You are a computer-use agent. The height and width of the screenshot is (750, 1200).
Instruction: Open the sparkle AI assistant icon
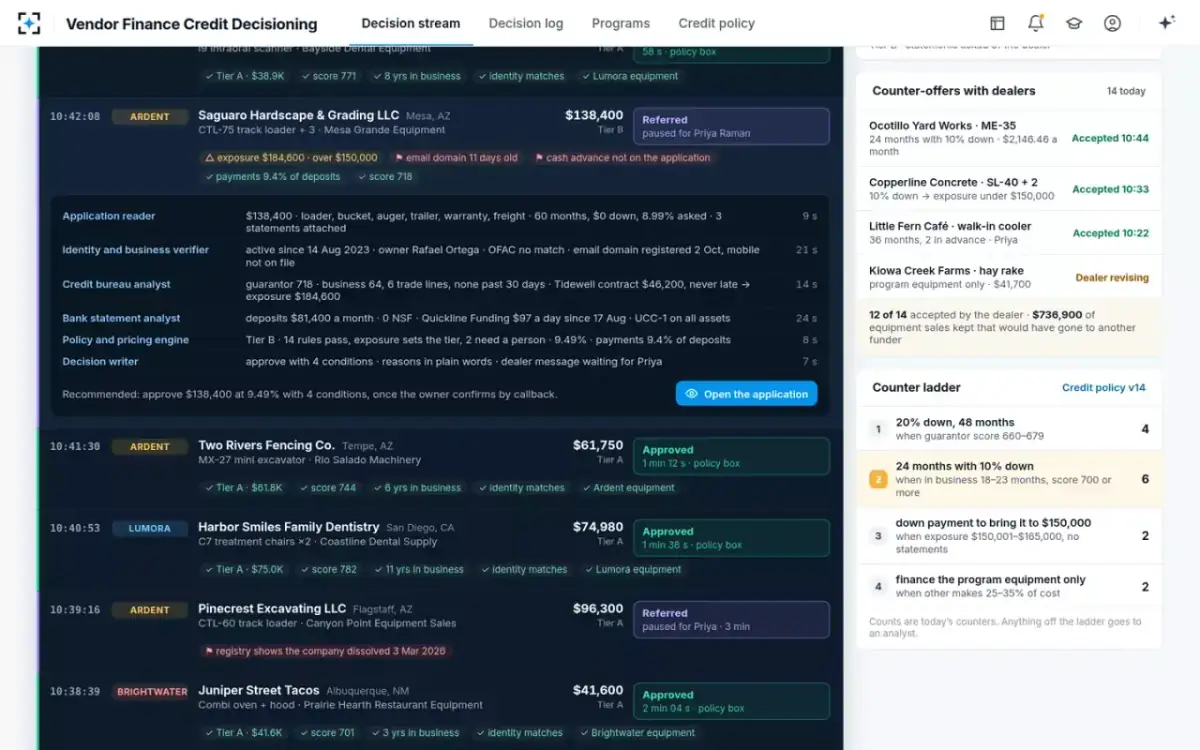point(1166,23)
